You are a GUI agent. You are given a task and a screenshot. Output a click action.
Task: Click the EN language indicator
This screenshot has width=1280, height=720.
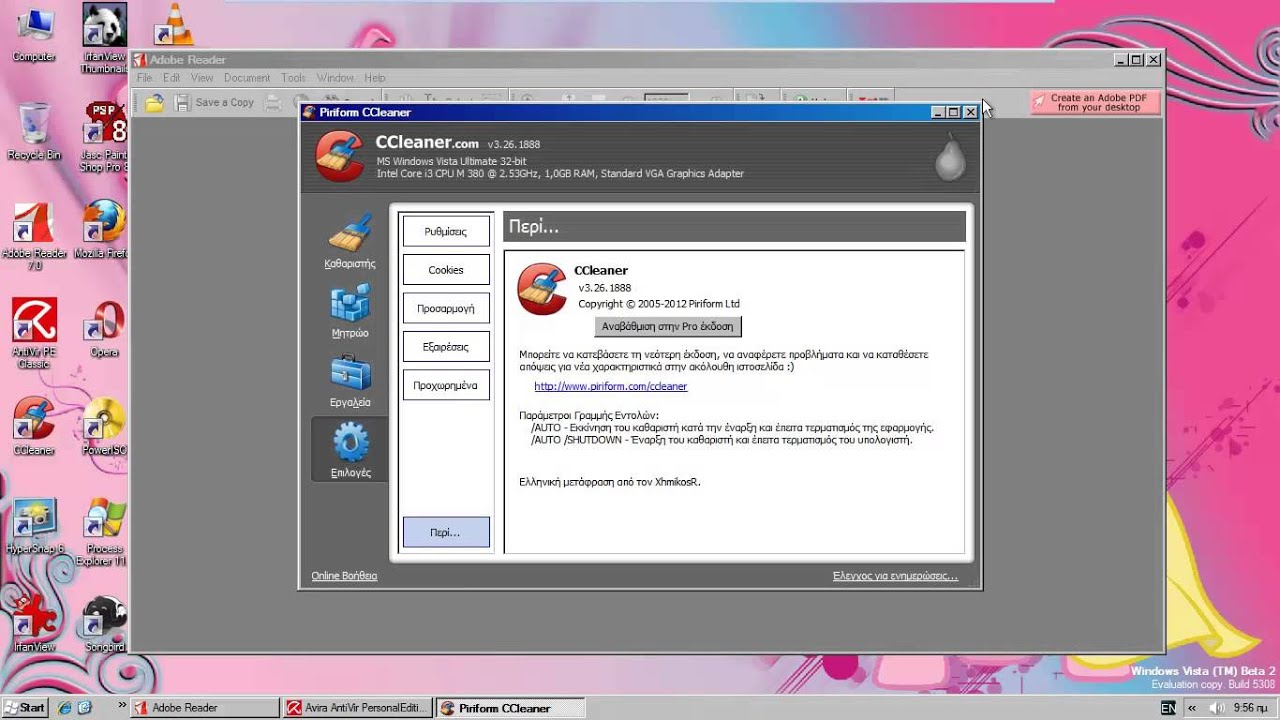tap(1168, 708)
